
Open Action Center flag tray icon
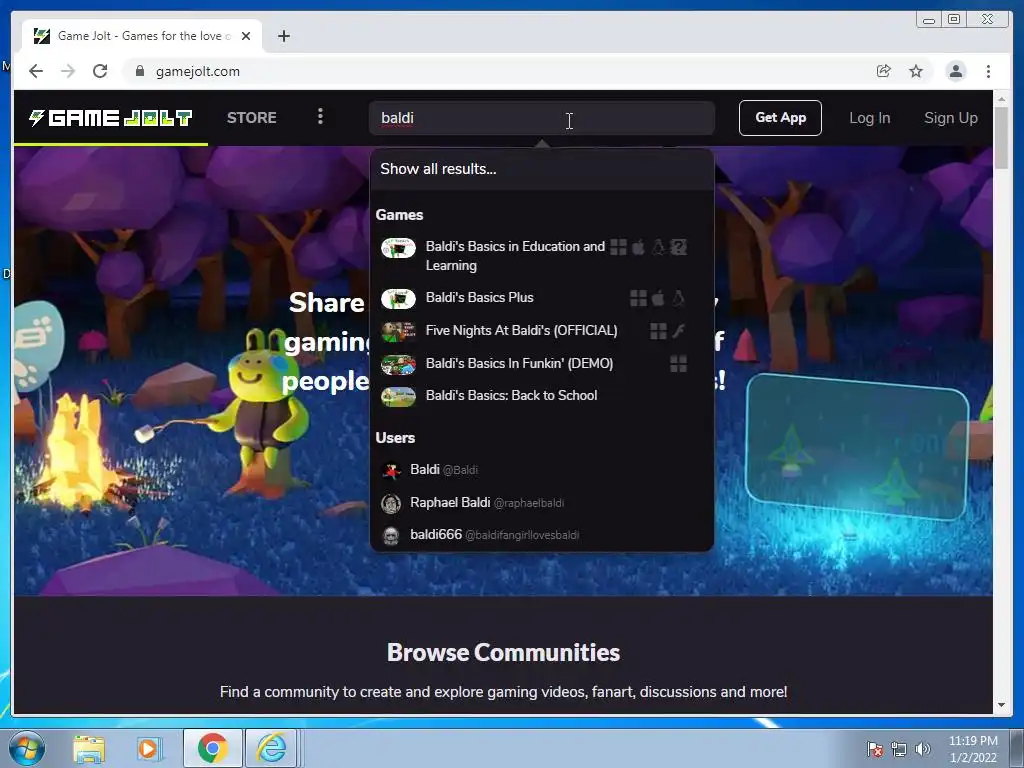[874, 749]
